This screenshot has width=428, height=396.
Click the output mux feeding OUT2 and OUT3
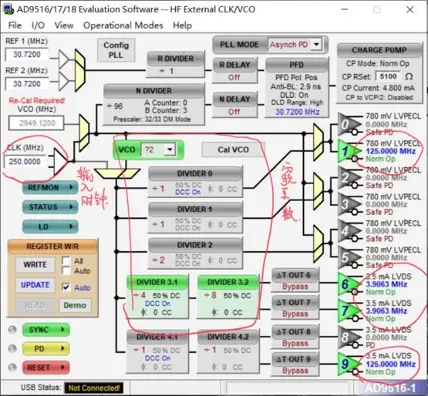tap(318, 192)
